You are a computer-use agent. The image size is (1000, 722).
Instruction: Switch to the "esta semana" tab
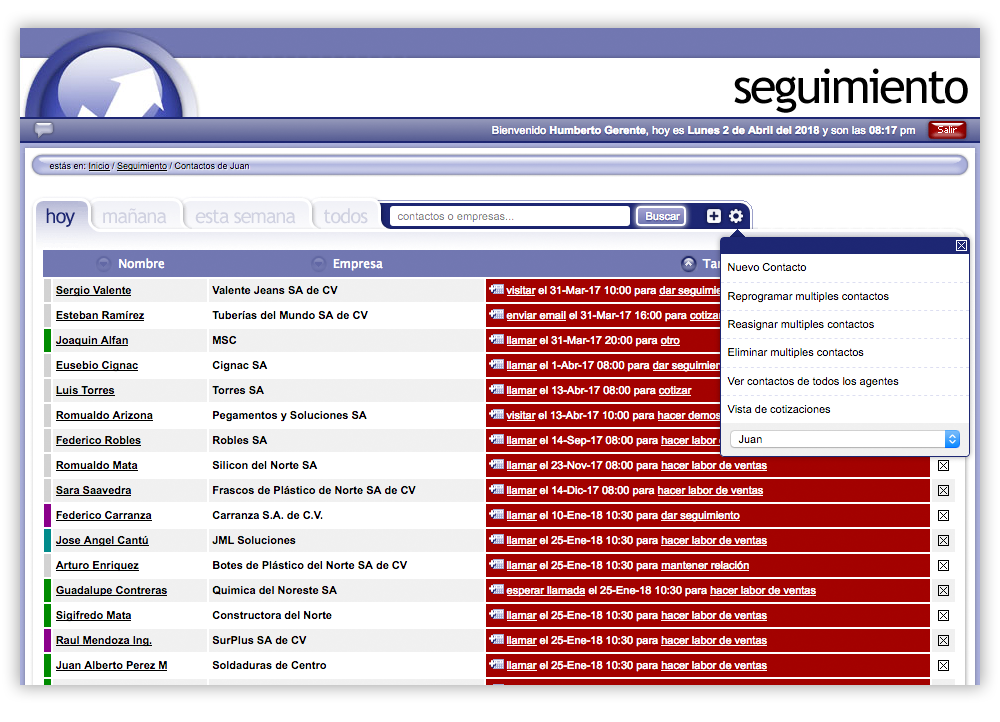245,217
